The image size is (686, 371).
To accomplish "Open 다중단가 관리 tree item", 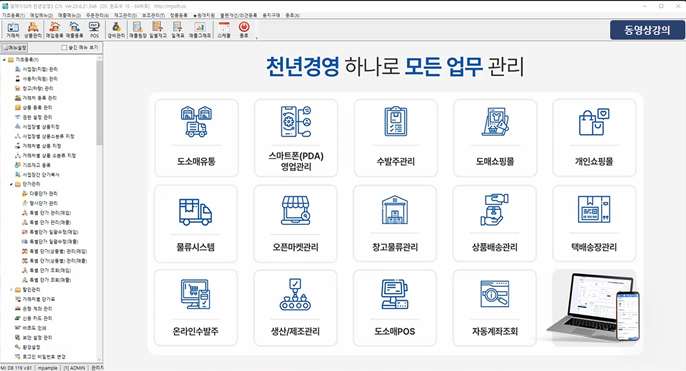I will [x=40, y=193].
